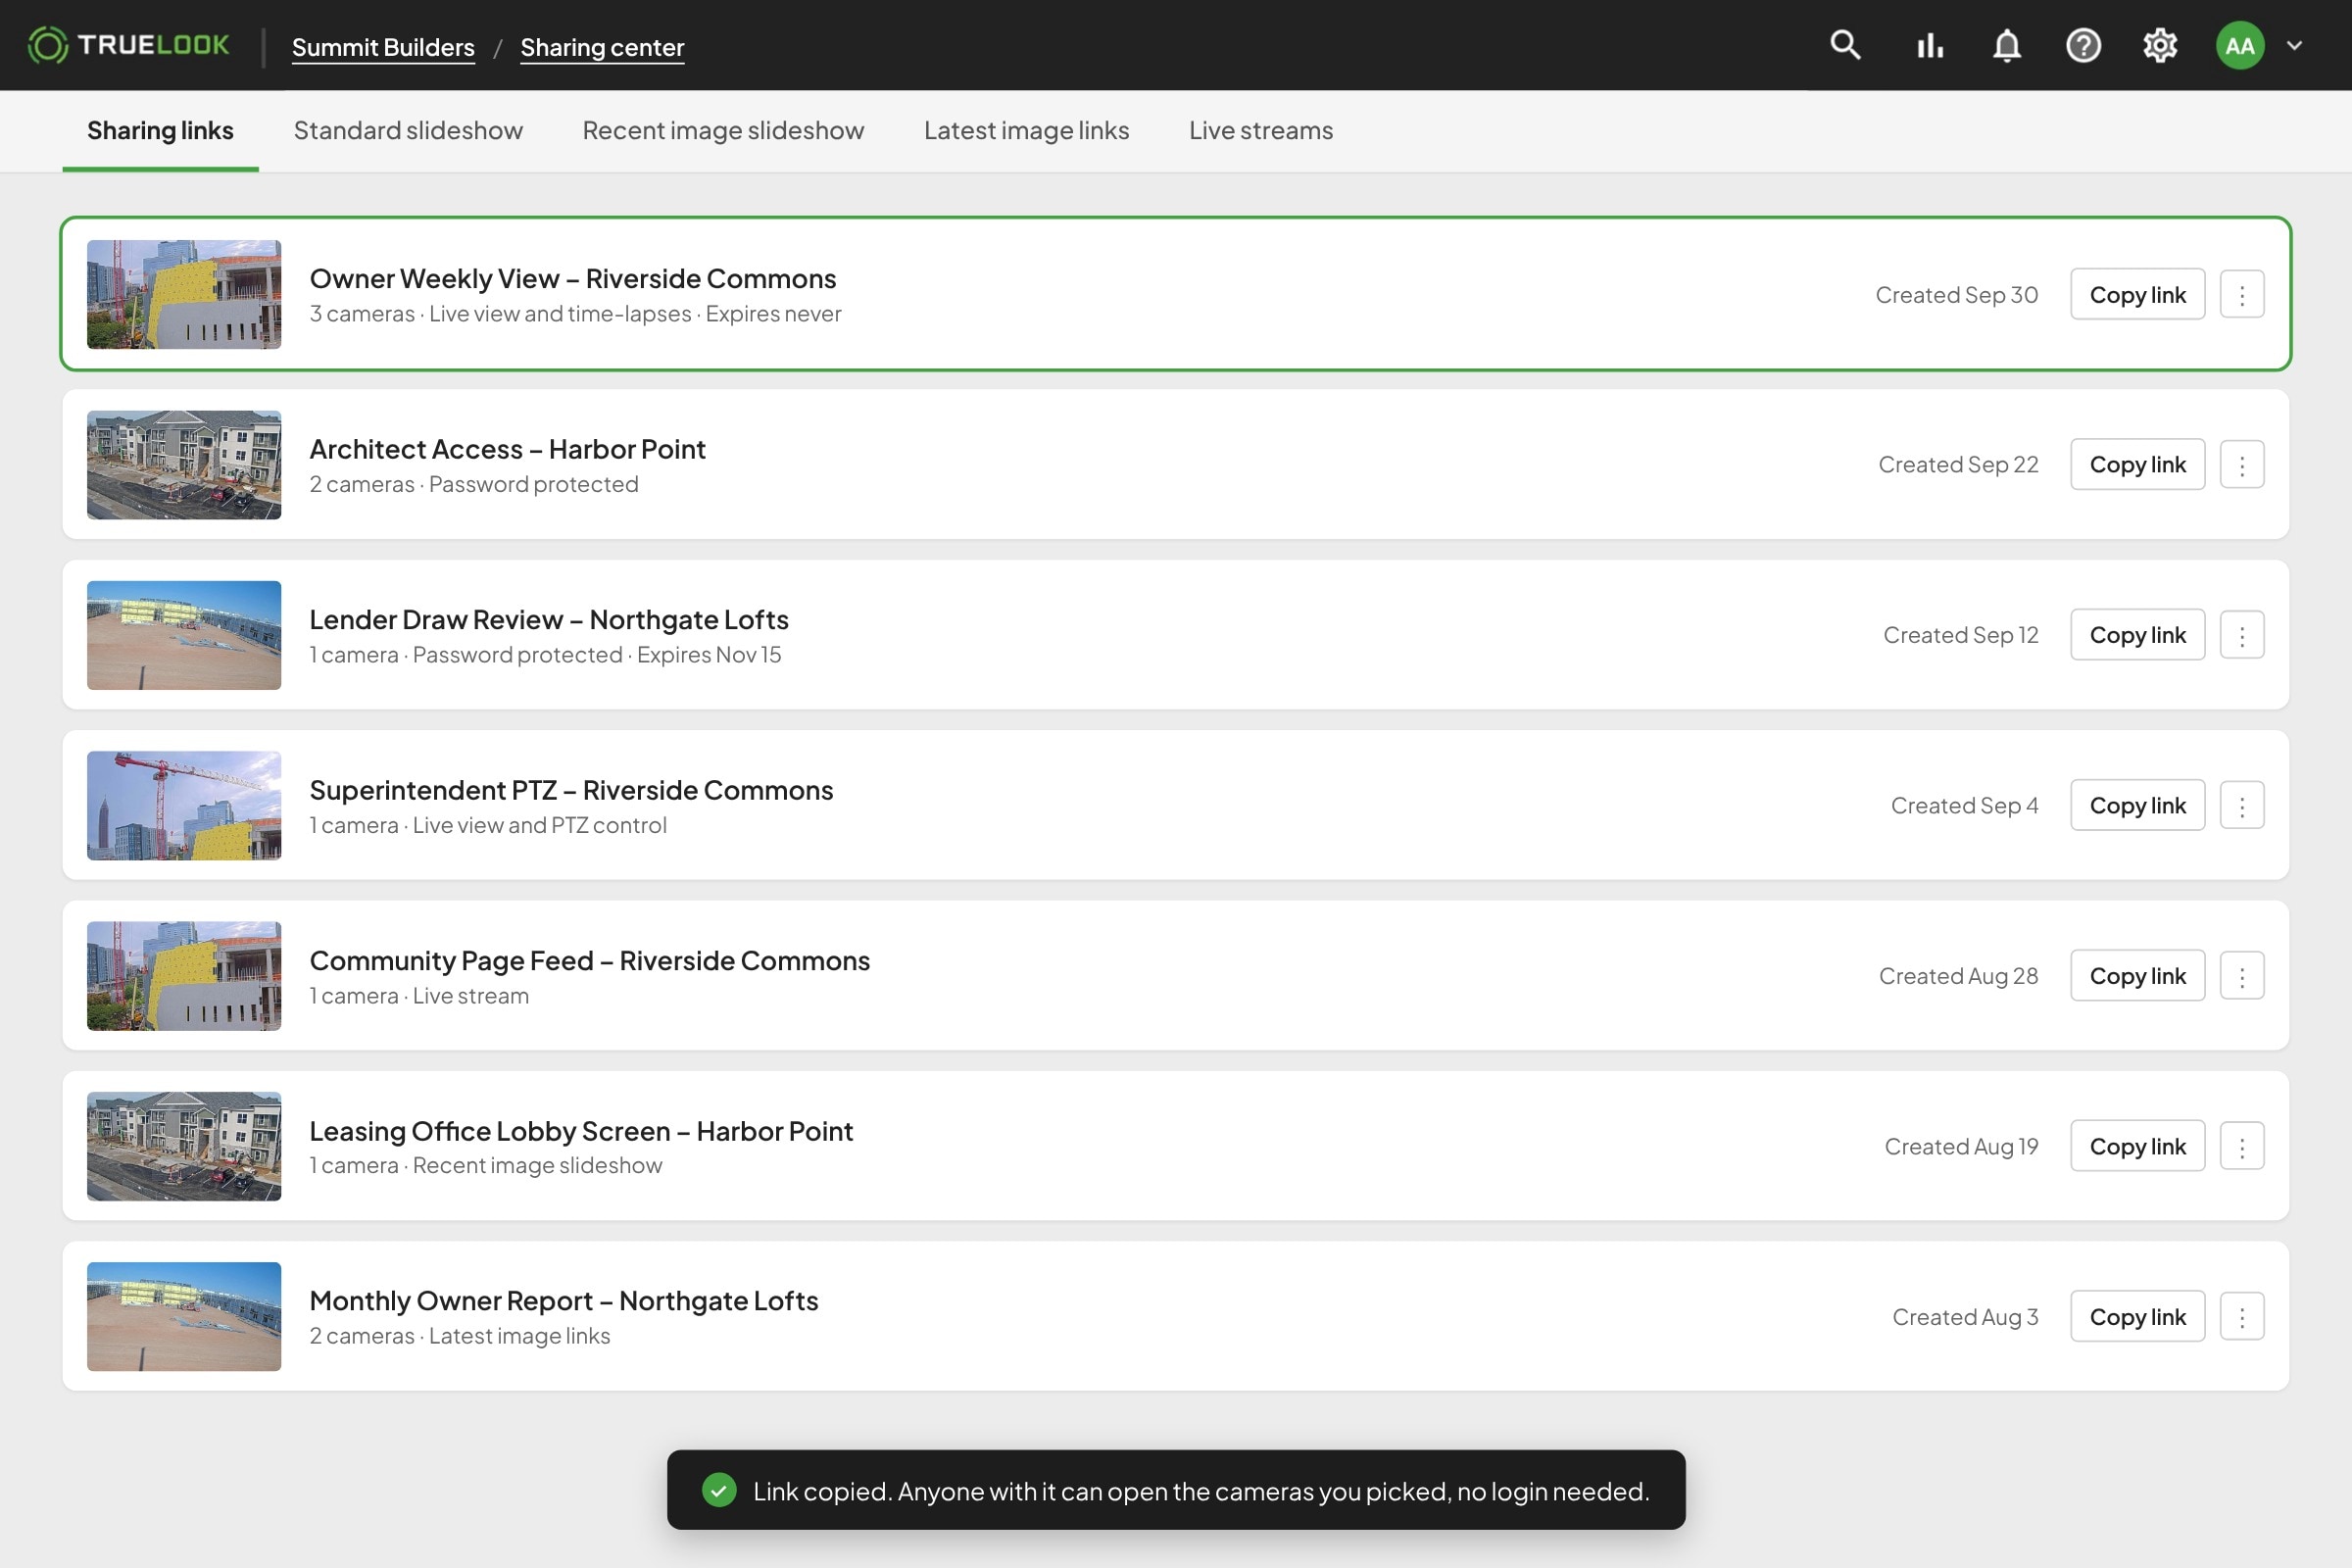Click the 'Link copied' toast message
This screenshot has height=1568, width=2352.
pos(1176,1490)
